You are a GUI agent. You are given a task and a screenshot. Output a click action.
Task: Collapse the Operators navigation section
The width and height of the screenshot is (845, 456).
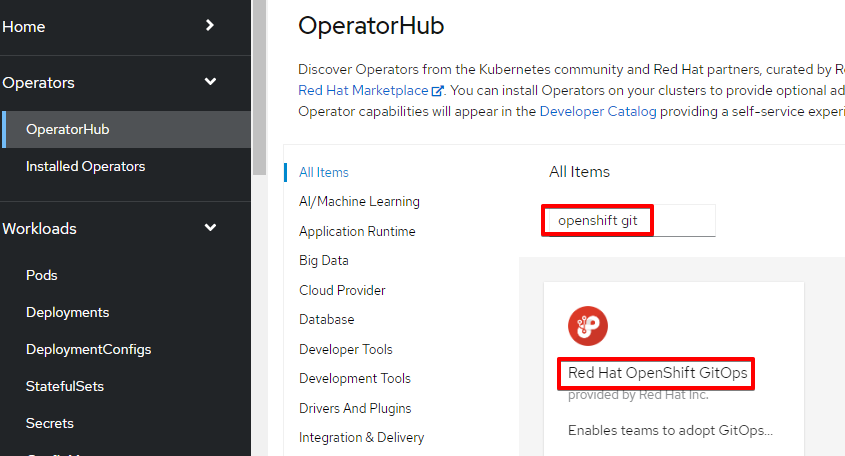coord(125,82)
